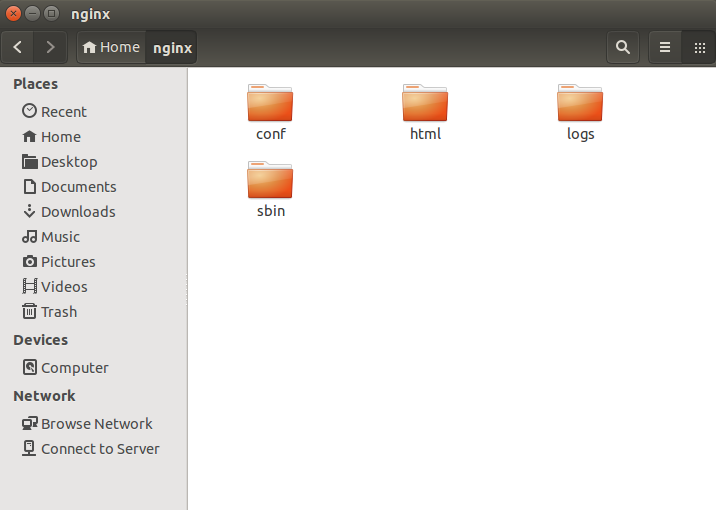The image size is (716, 510).
Task: Open Recent in the Places sidebar
Action: [94, 111]
